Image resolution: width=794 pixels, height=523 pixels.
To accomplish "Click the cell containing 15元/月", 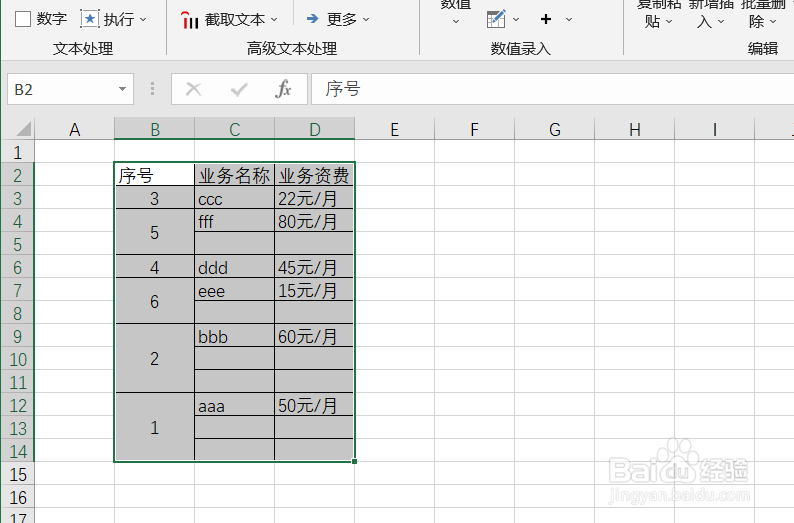I will click(314, 290).
